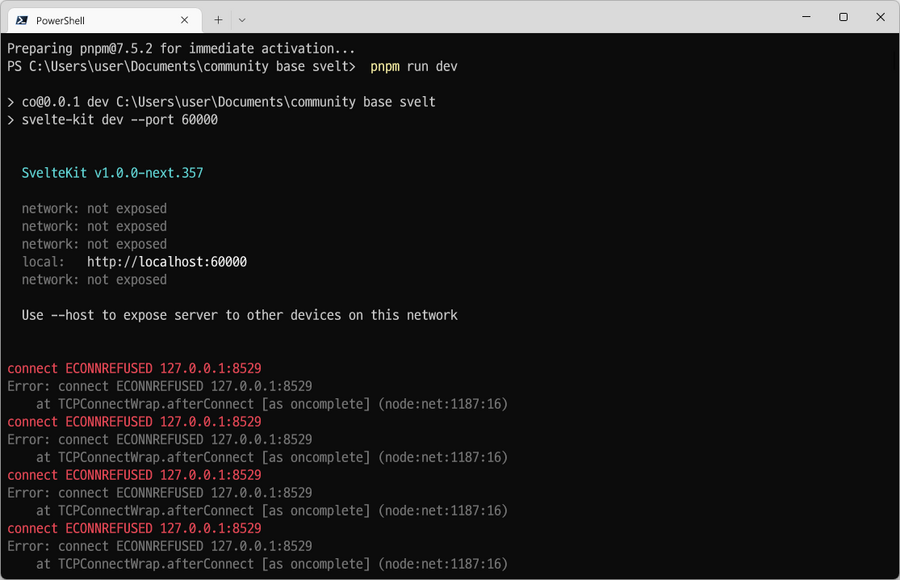Click the Preparing pnpm@7.5.2 line
Screen dimensions: 900x580
pos(181,49)
